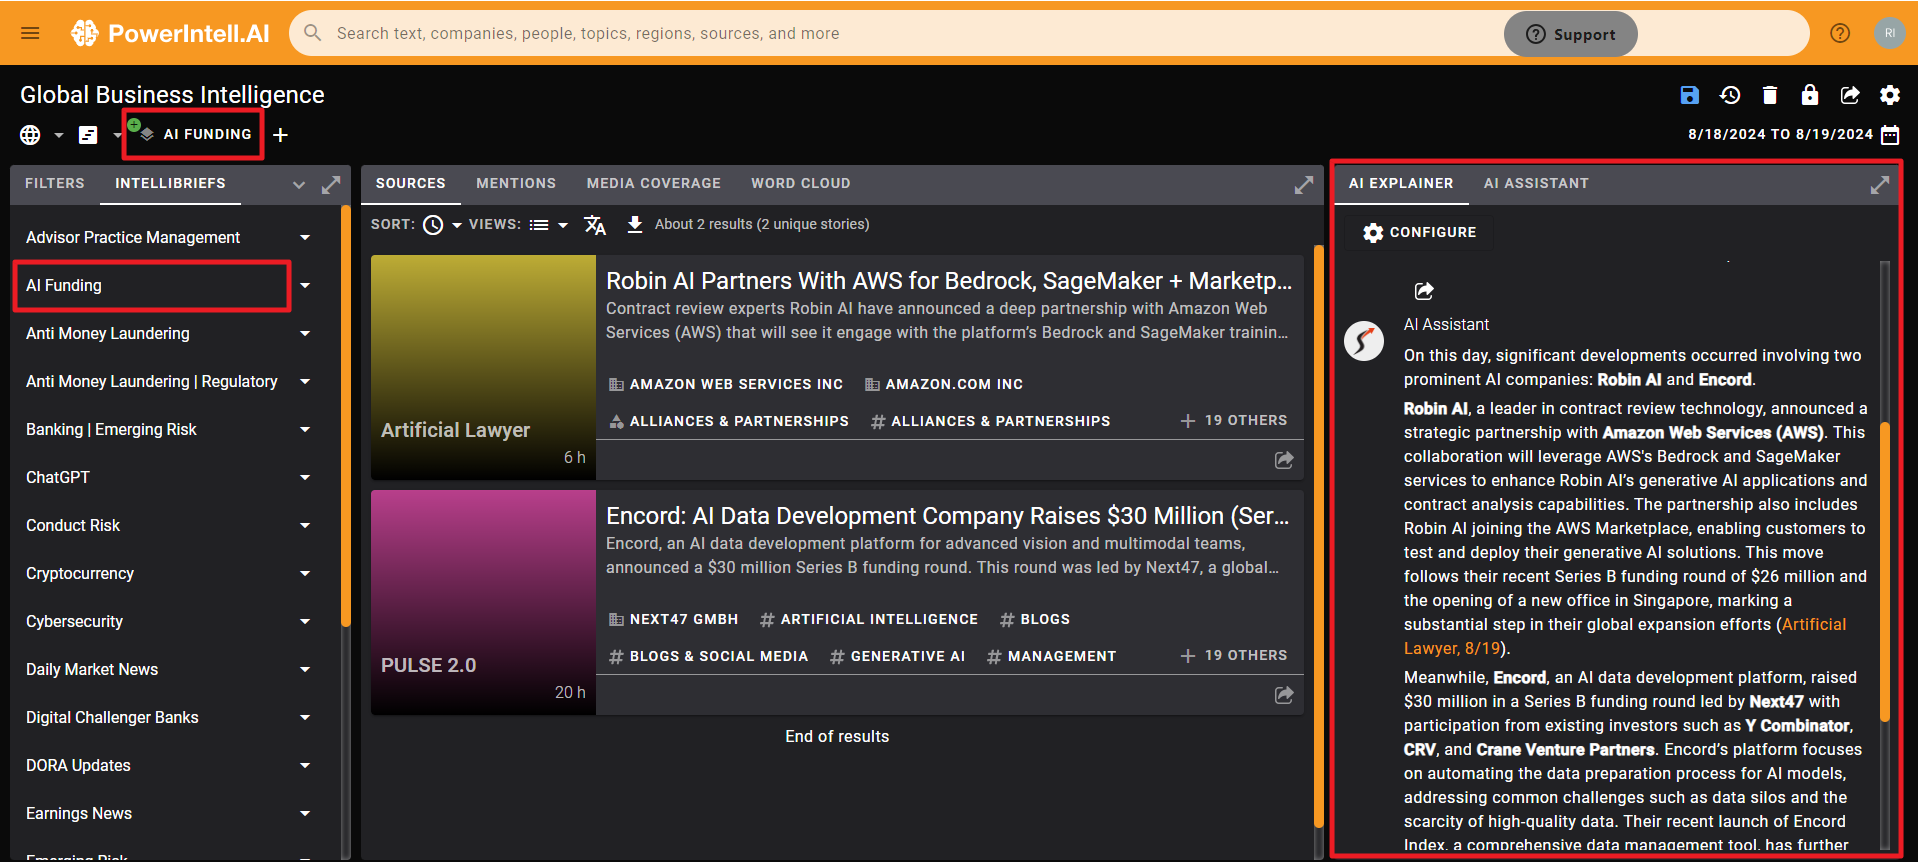Share the AI Assistant explanation
This screenshot has height=862, width=1918.
(x=1424, y=291)
